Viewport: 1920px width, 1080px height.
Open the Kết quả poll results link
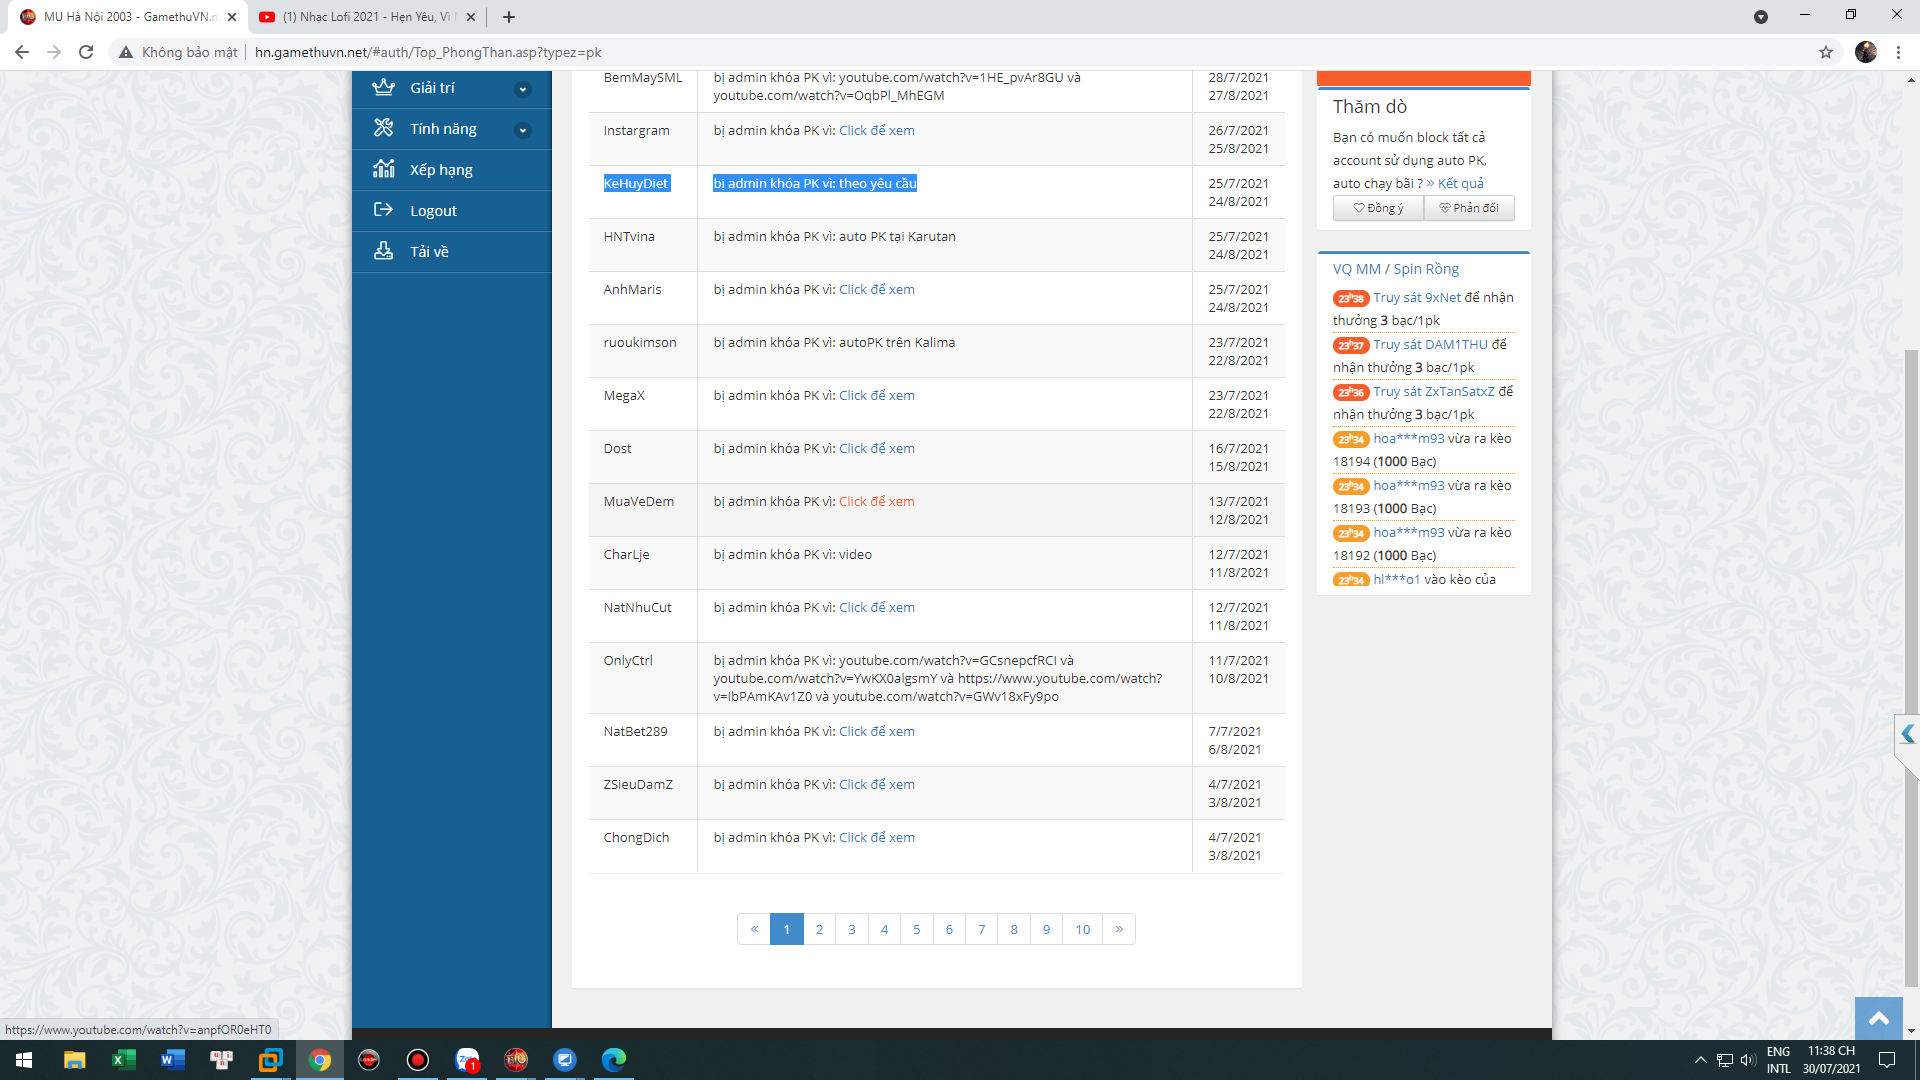pyautogui.click(x=1460, y=183)
